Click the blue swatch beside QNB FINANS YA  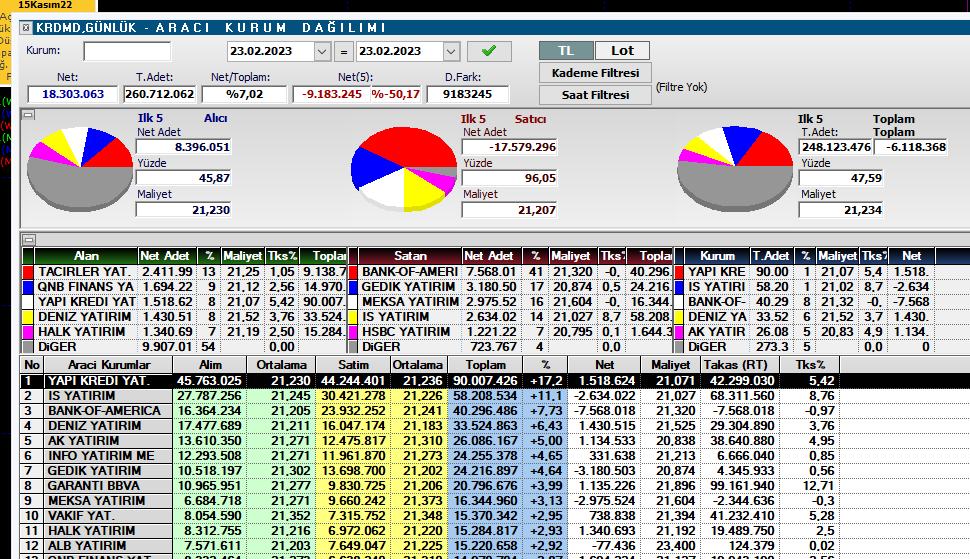point(28,287)
